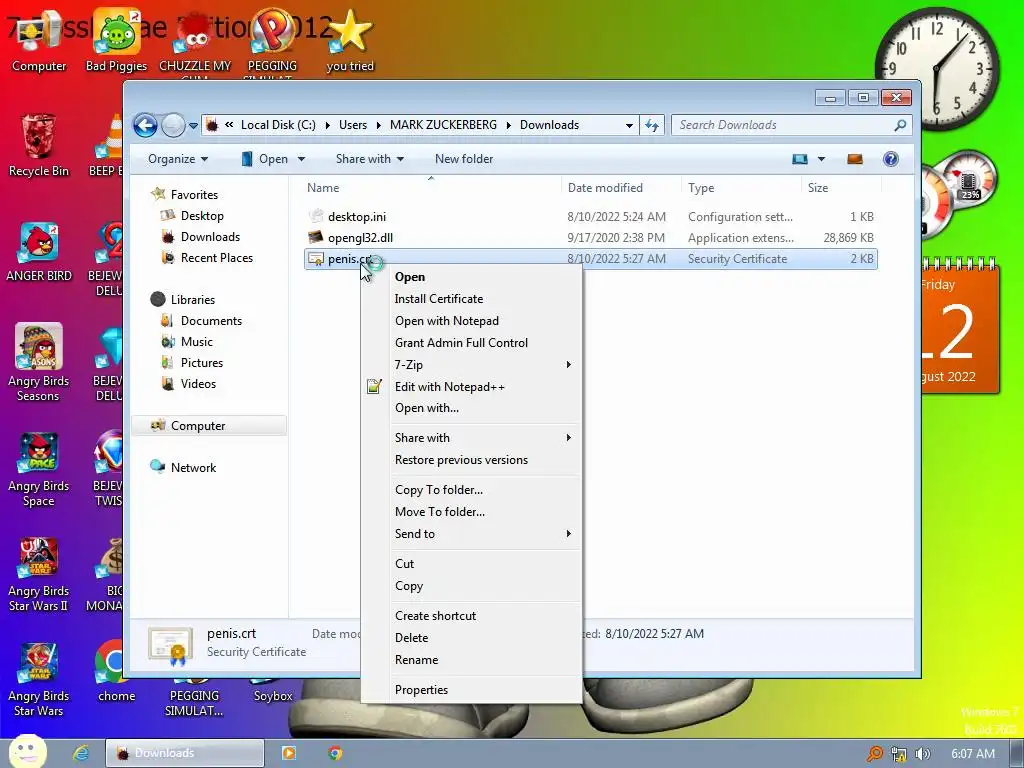This screenshot has height=768, width=1024.
Task: Select the Bad Piggies desktop icon
Action: click(x=116, y=40)
